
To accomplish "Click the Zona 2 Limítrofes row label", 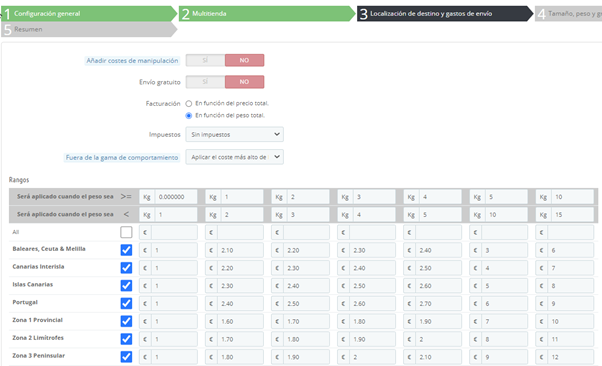I will 38,338.
